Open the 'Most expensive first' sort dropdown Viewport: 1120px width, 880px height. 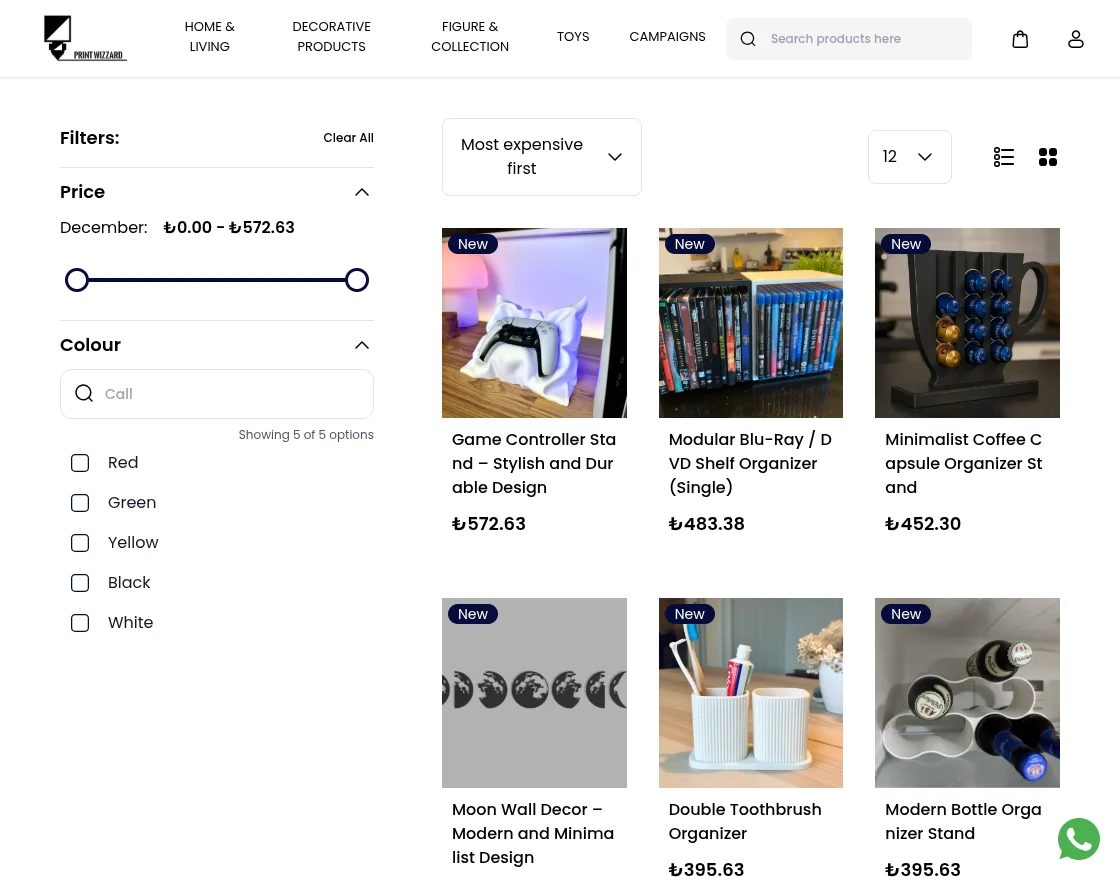pos(541,157)
